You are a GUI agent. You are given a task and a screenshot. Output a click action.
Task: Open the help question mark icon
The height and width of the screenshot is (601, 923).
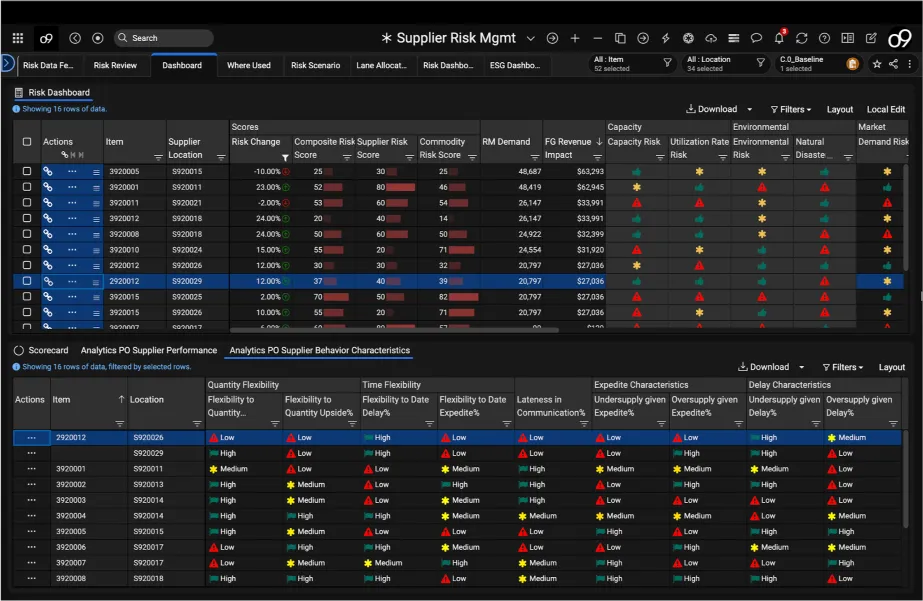(824, 39)
